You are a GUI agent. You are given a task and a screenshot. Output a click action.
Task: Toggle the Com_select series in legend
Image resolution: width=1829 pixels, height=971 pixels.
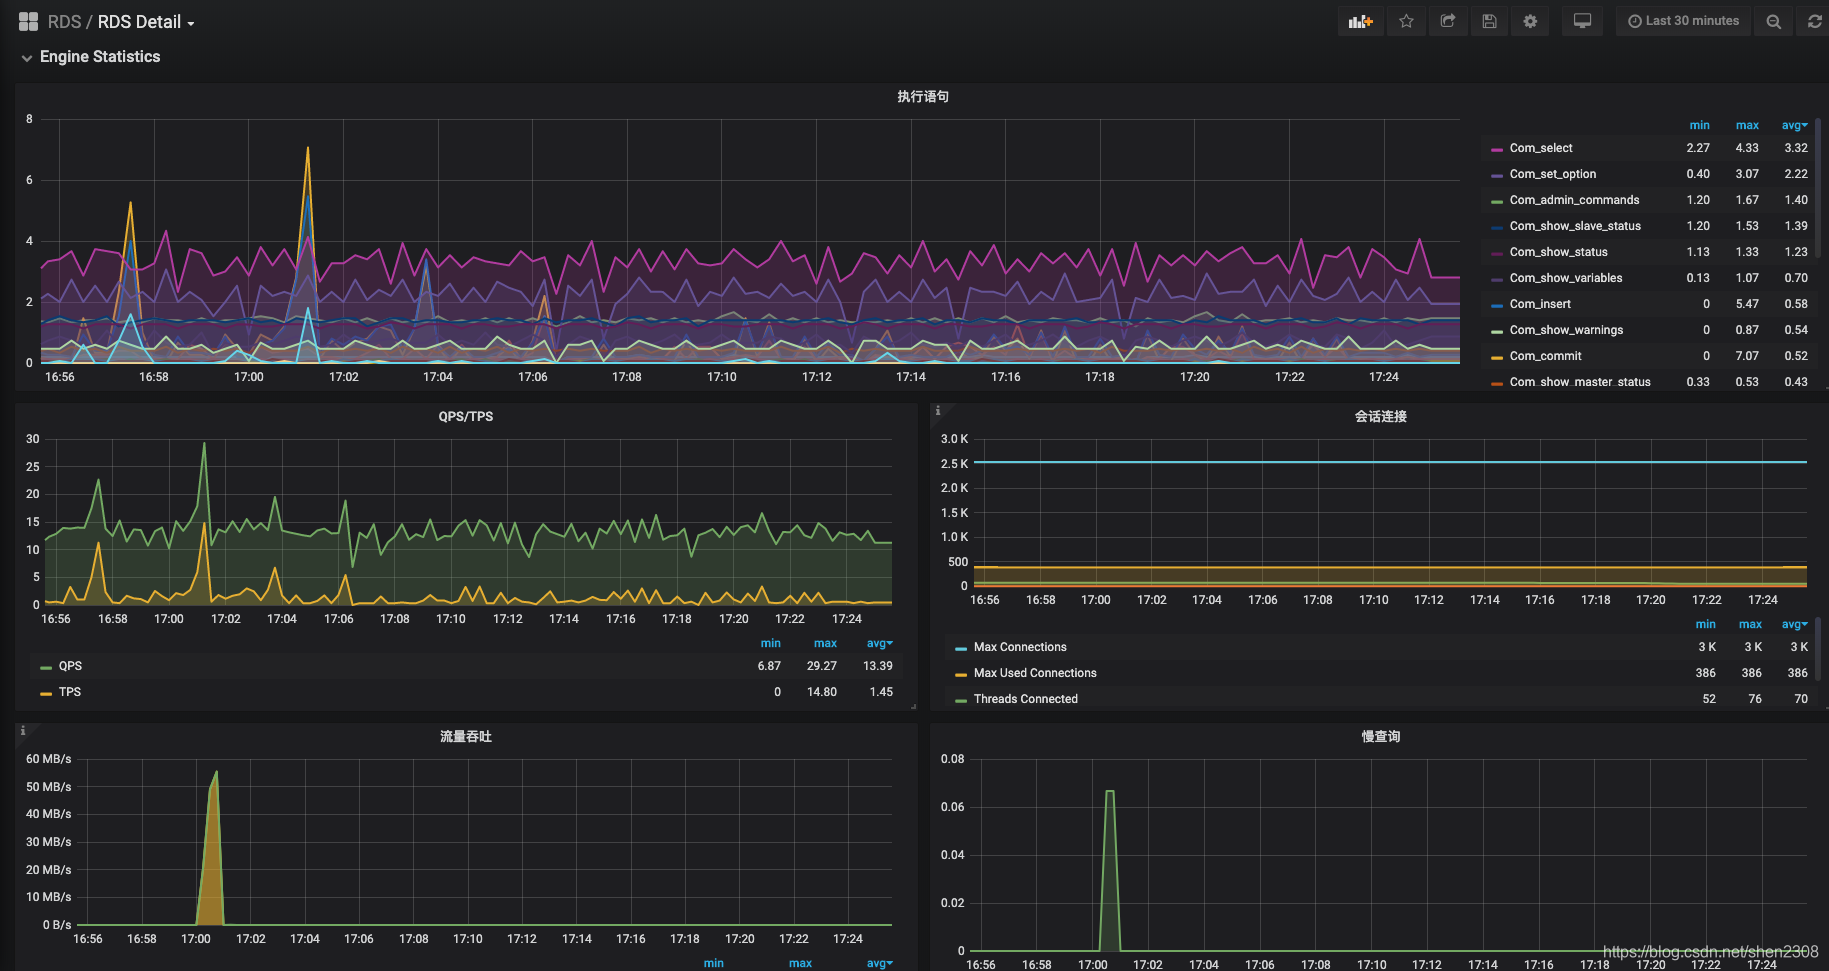(1540, 148)
